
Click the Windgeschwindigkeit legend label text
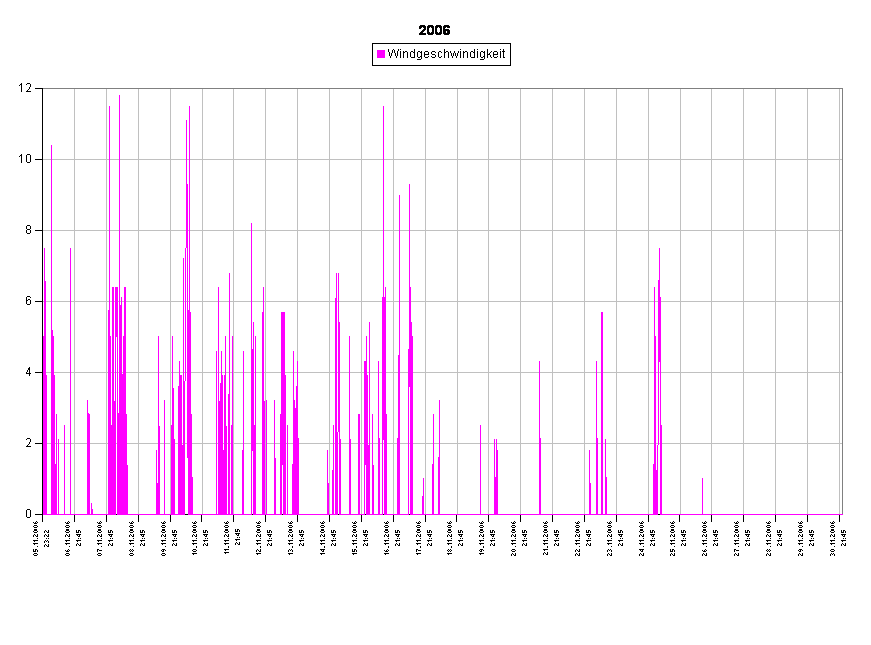446,54
